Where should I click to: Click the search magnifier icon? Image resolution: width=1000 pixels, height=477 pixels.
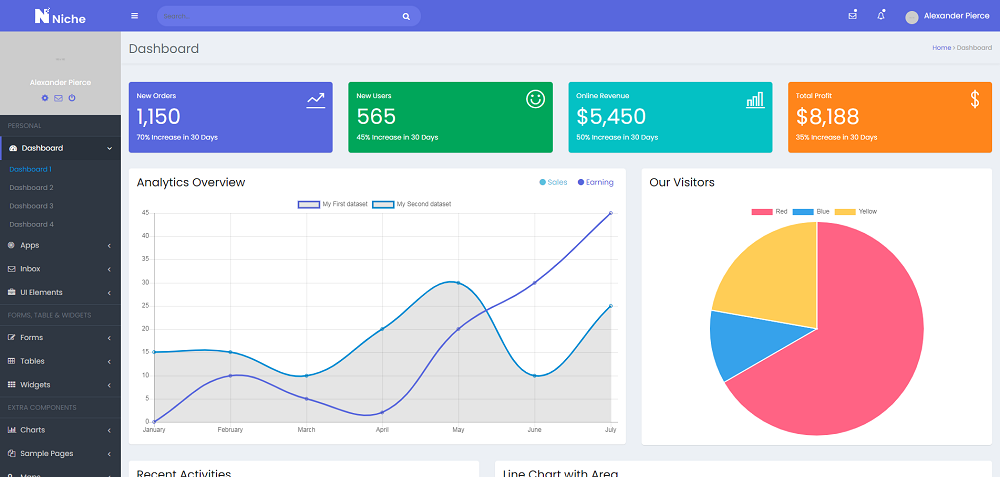coord(406,17)
